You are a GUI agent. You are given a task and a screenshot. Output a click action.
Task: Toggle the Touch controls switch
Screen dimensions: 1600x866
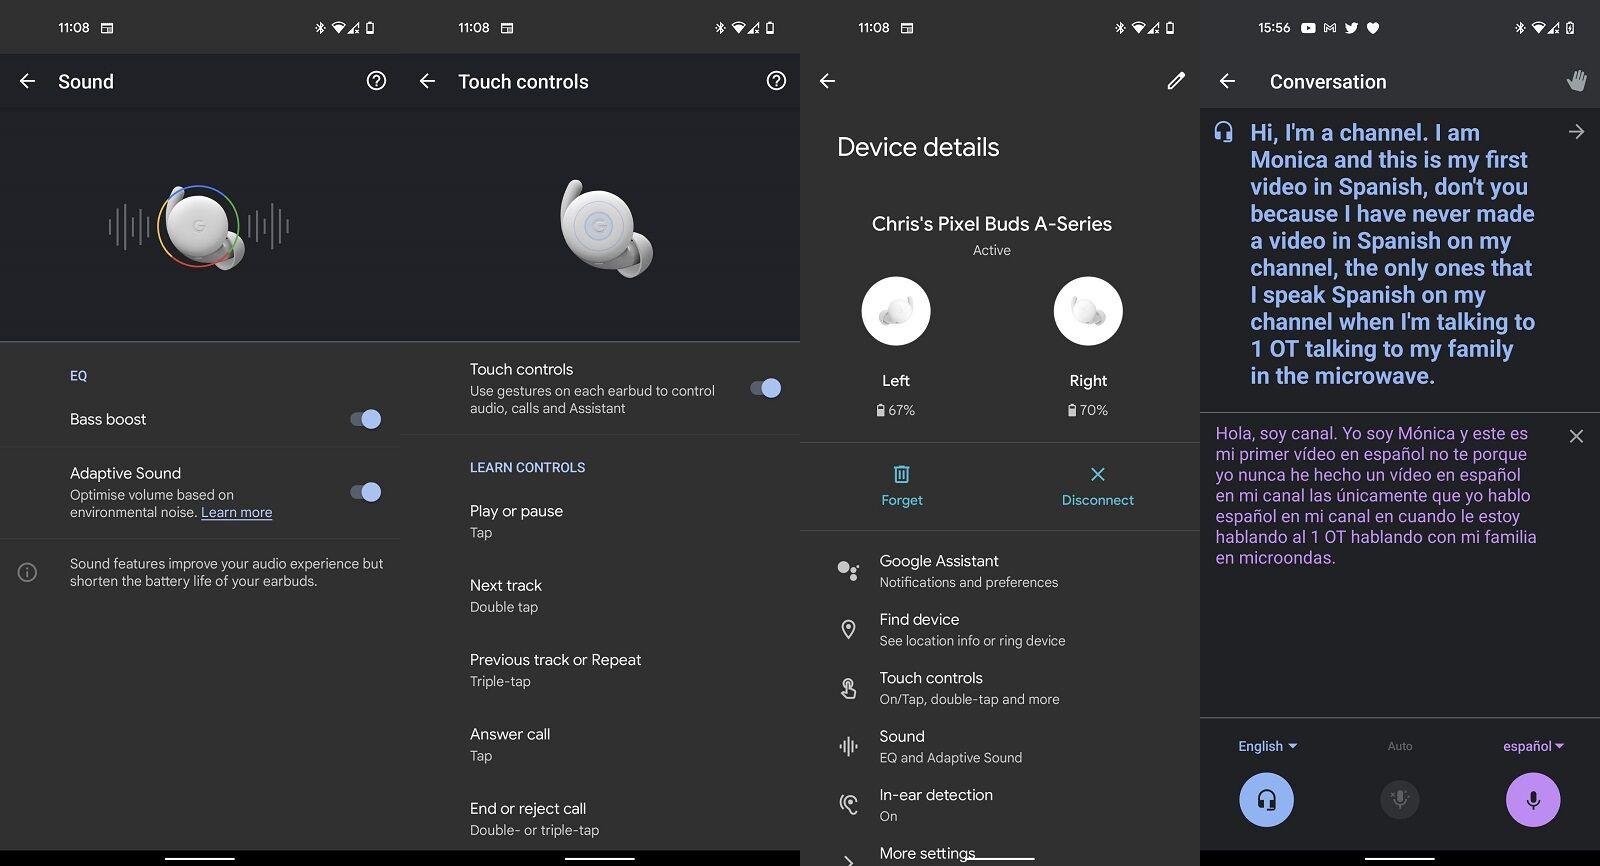tap(766, 388)
